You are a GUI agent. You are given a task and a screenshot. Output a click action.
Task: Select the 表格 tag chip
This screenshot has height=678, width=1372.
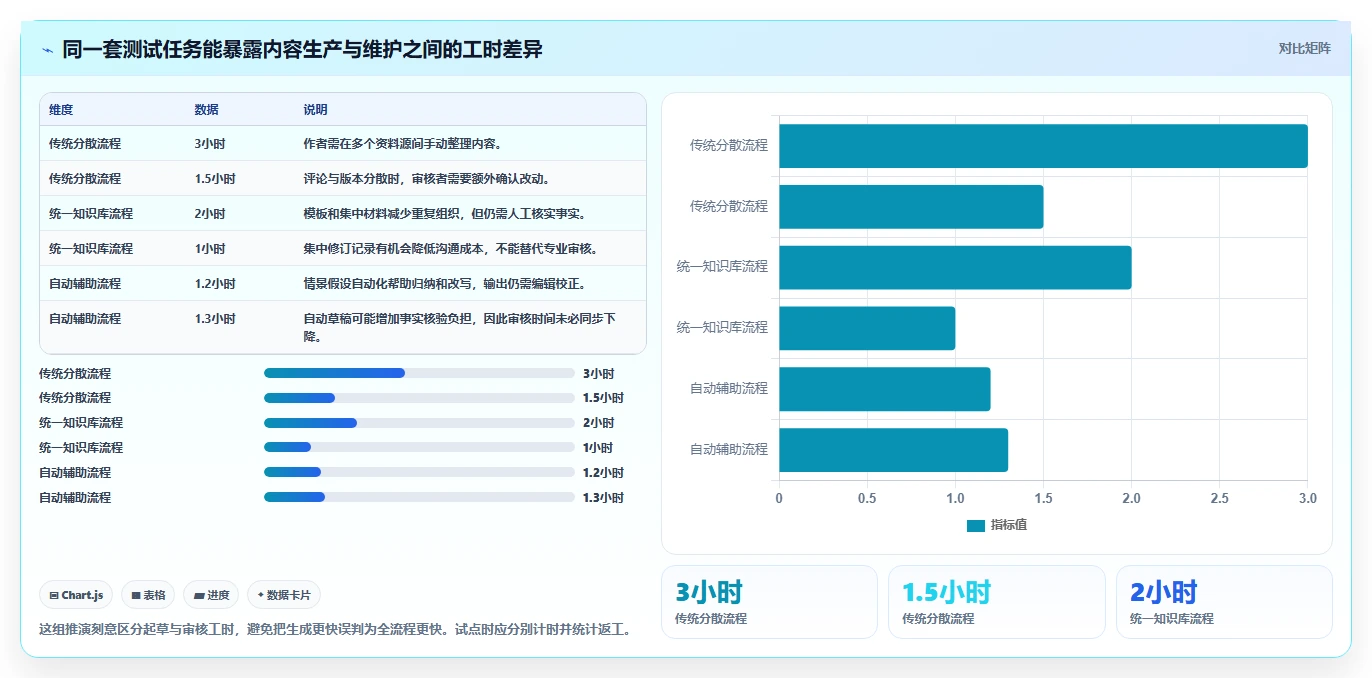point(148,595)
